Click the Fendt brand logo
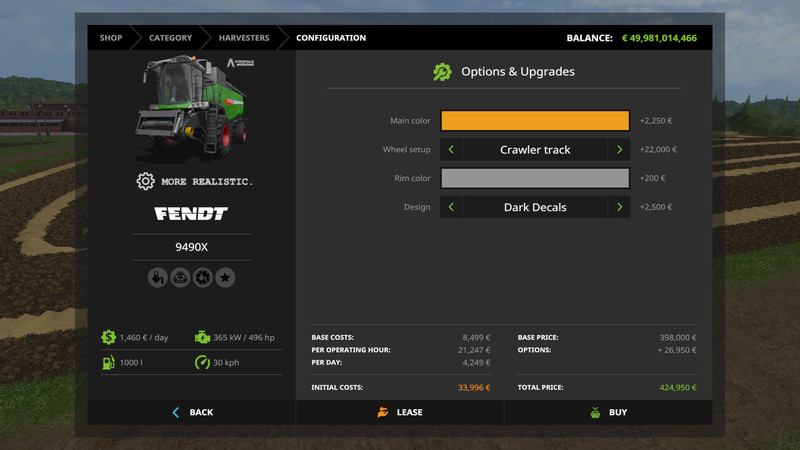Image resolution: width=800 pixels, height=450 pixels. point(191,214)
